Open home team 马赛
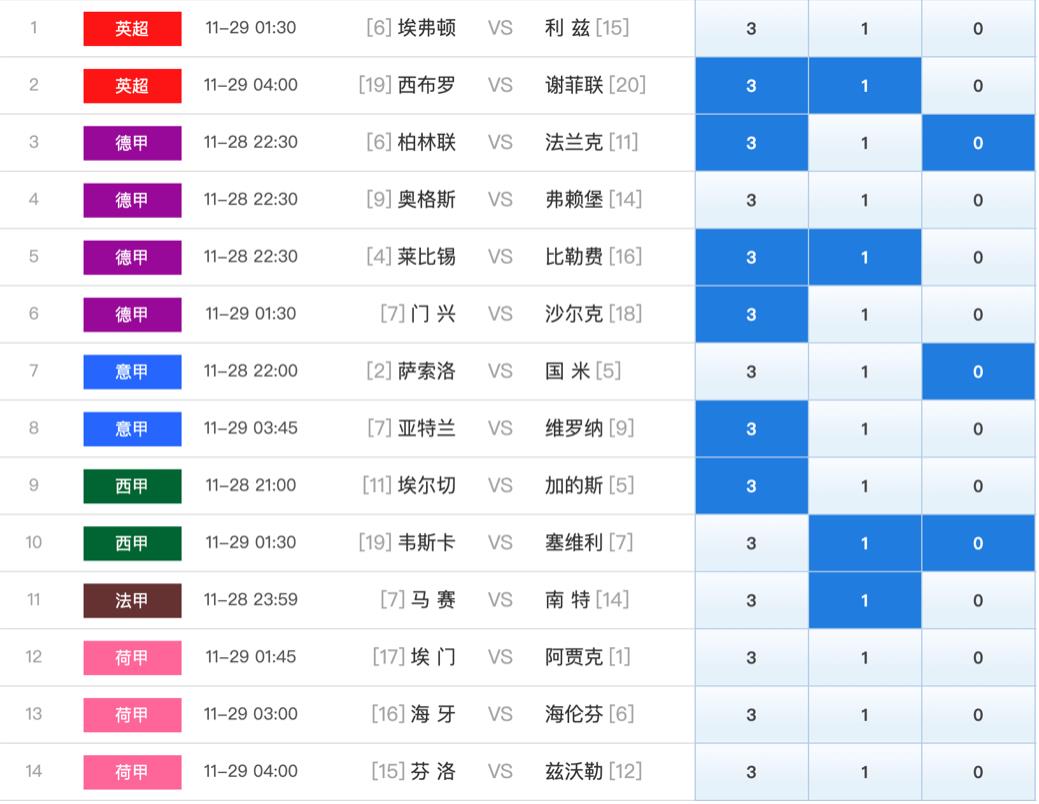Screen dimensions: 1039x804 433,600
